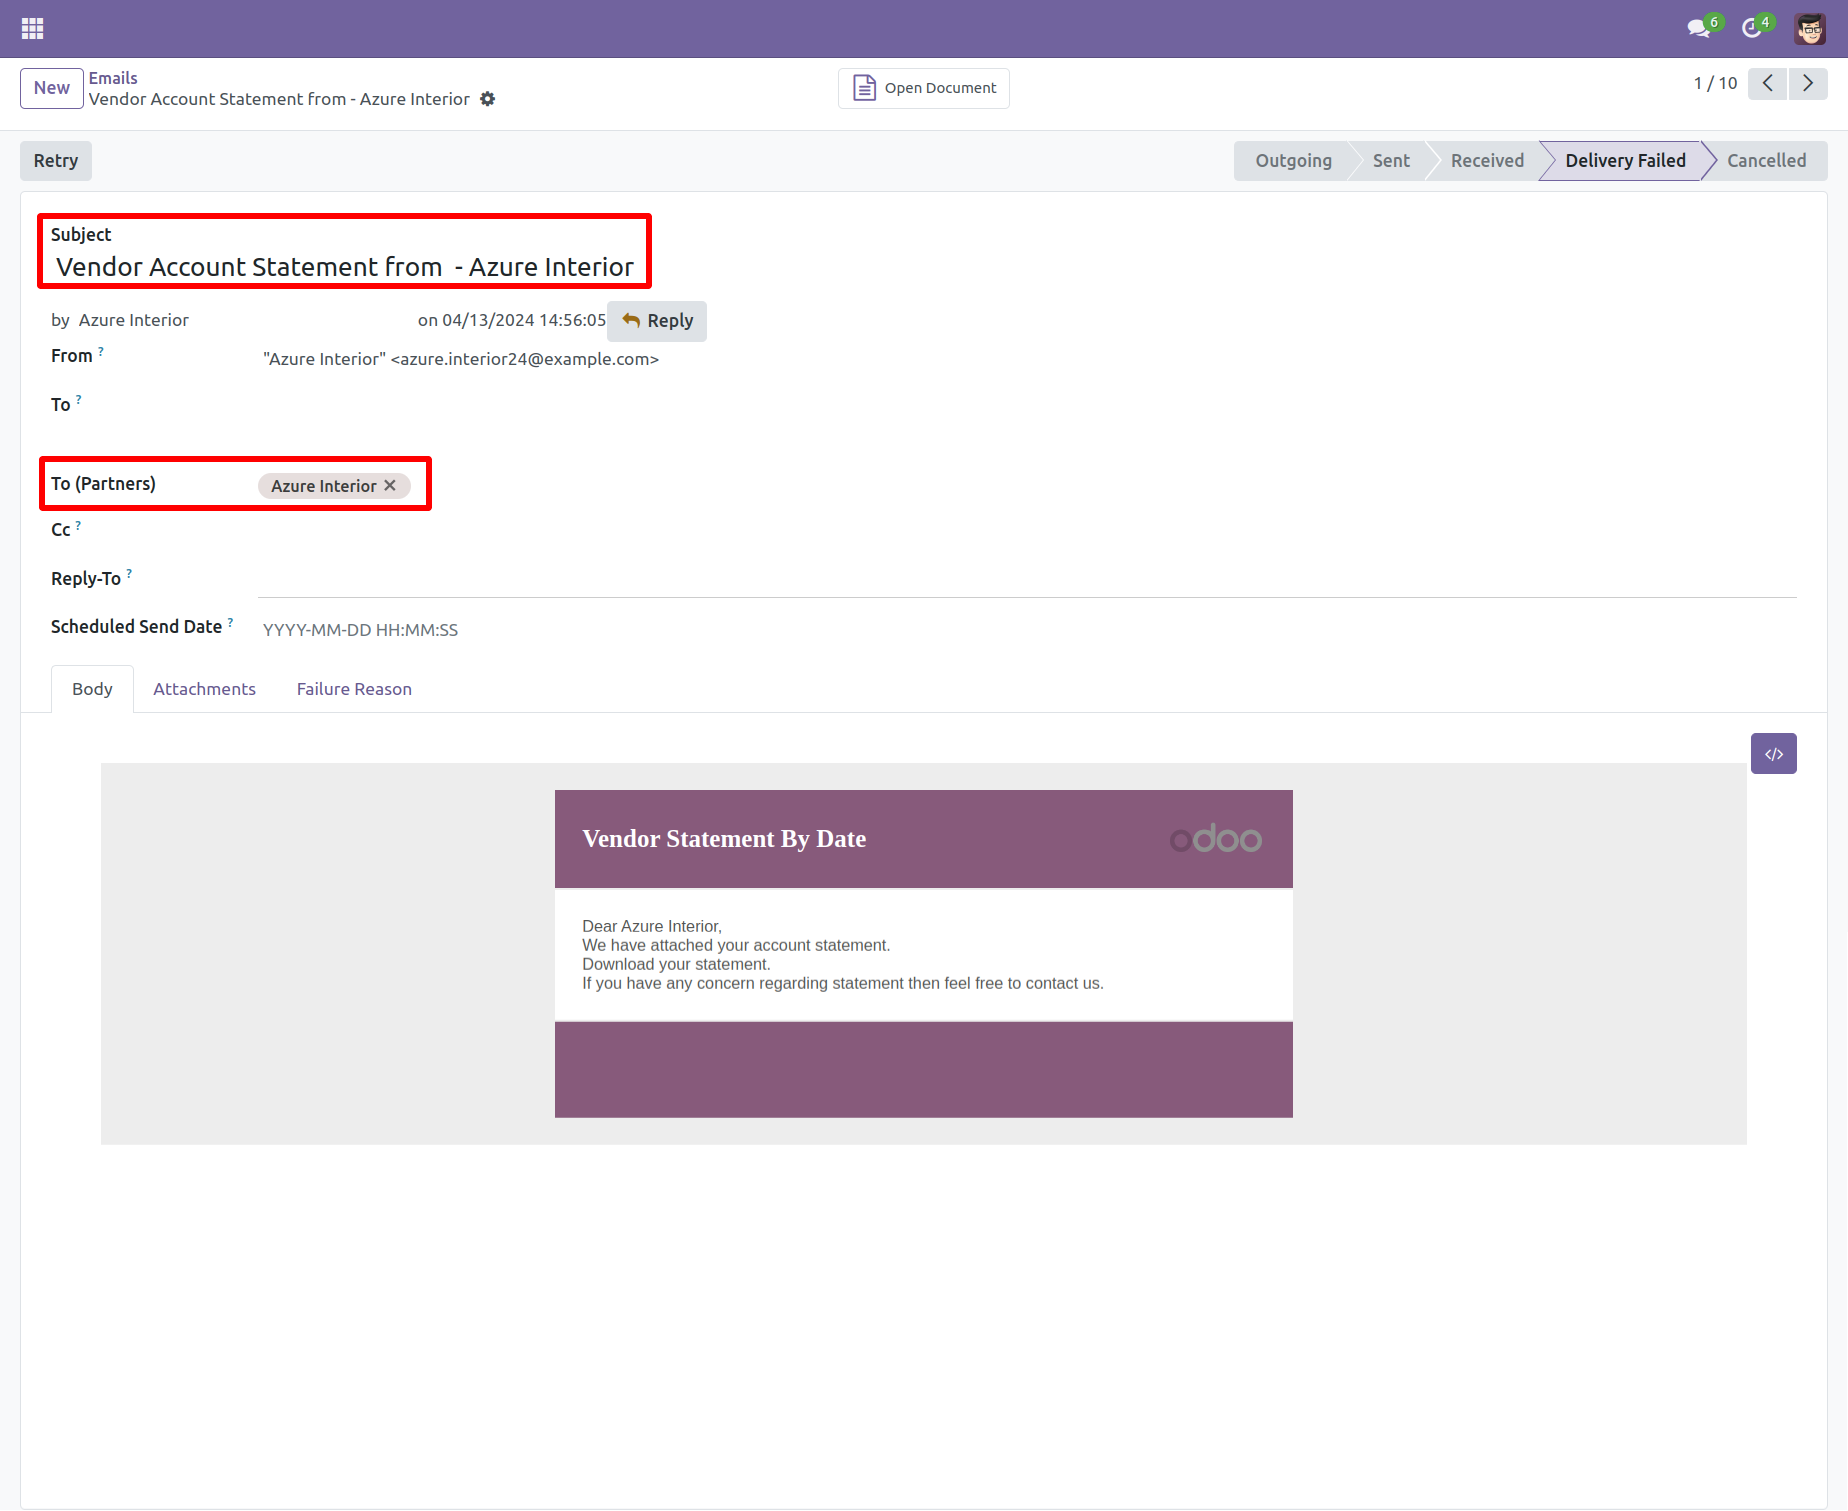The height and width of the screenshot is (1511, 1848).
Task: Click the author name Azure Interior
Action: click(x=134, y=320)
